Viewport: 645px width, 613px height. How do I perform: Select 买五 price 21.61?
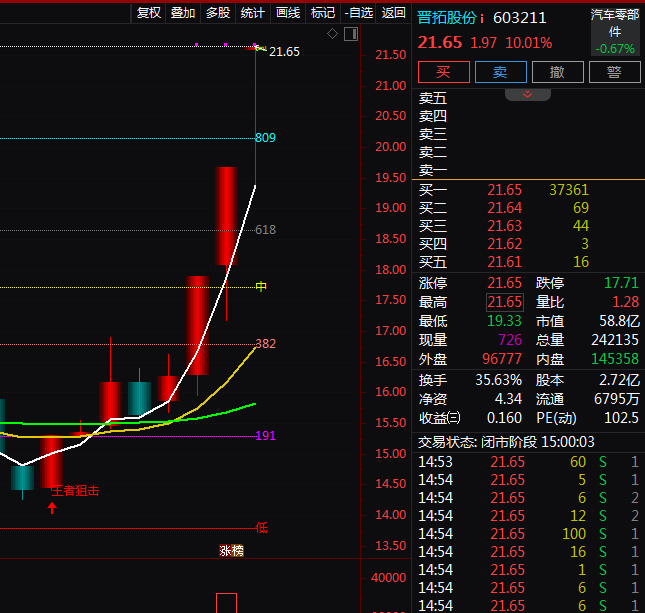(505, 262)
